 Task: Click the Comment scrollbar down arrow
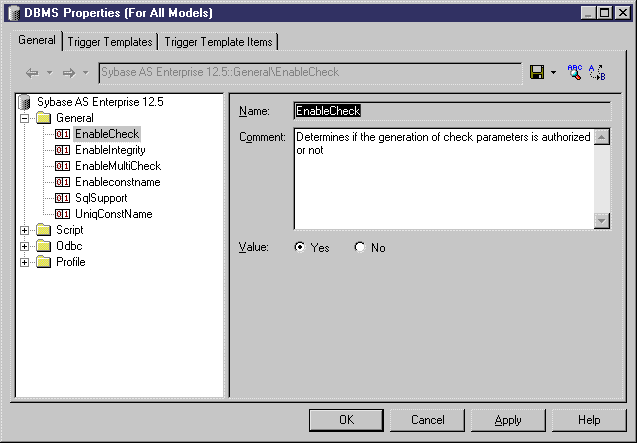(602, 221)
